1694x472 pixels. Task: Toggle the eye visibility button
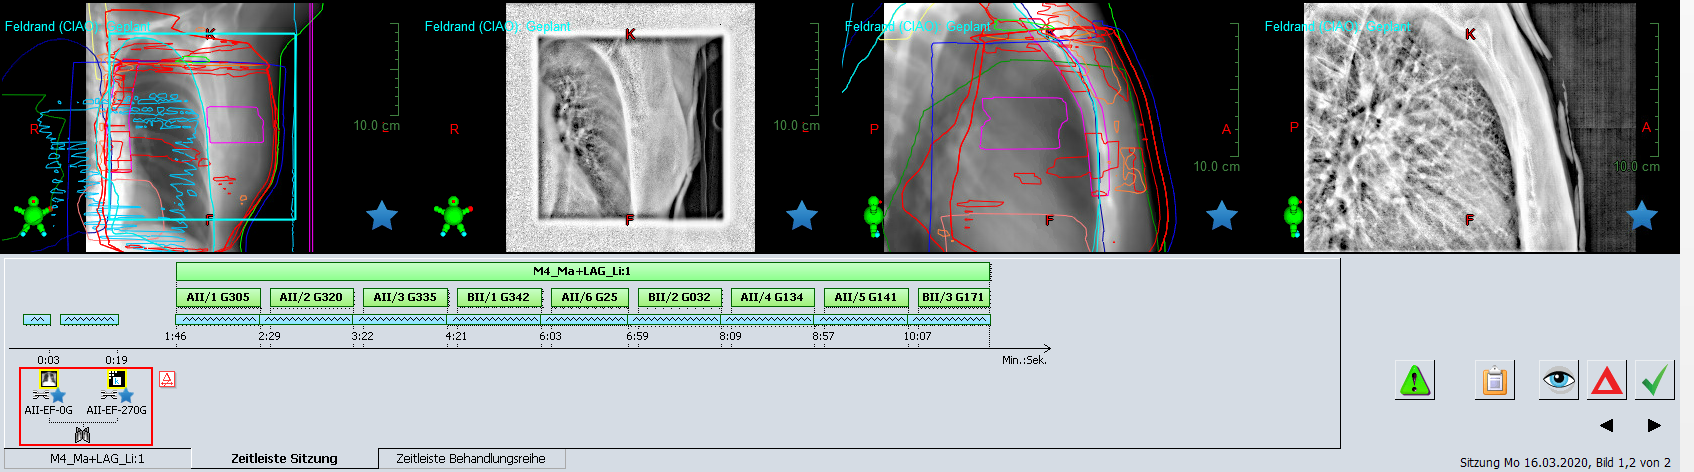click(1558, 381)
